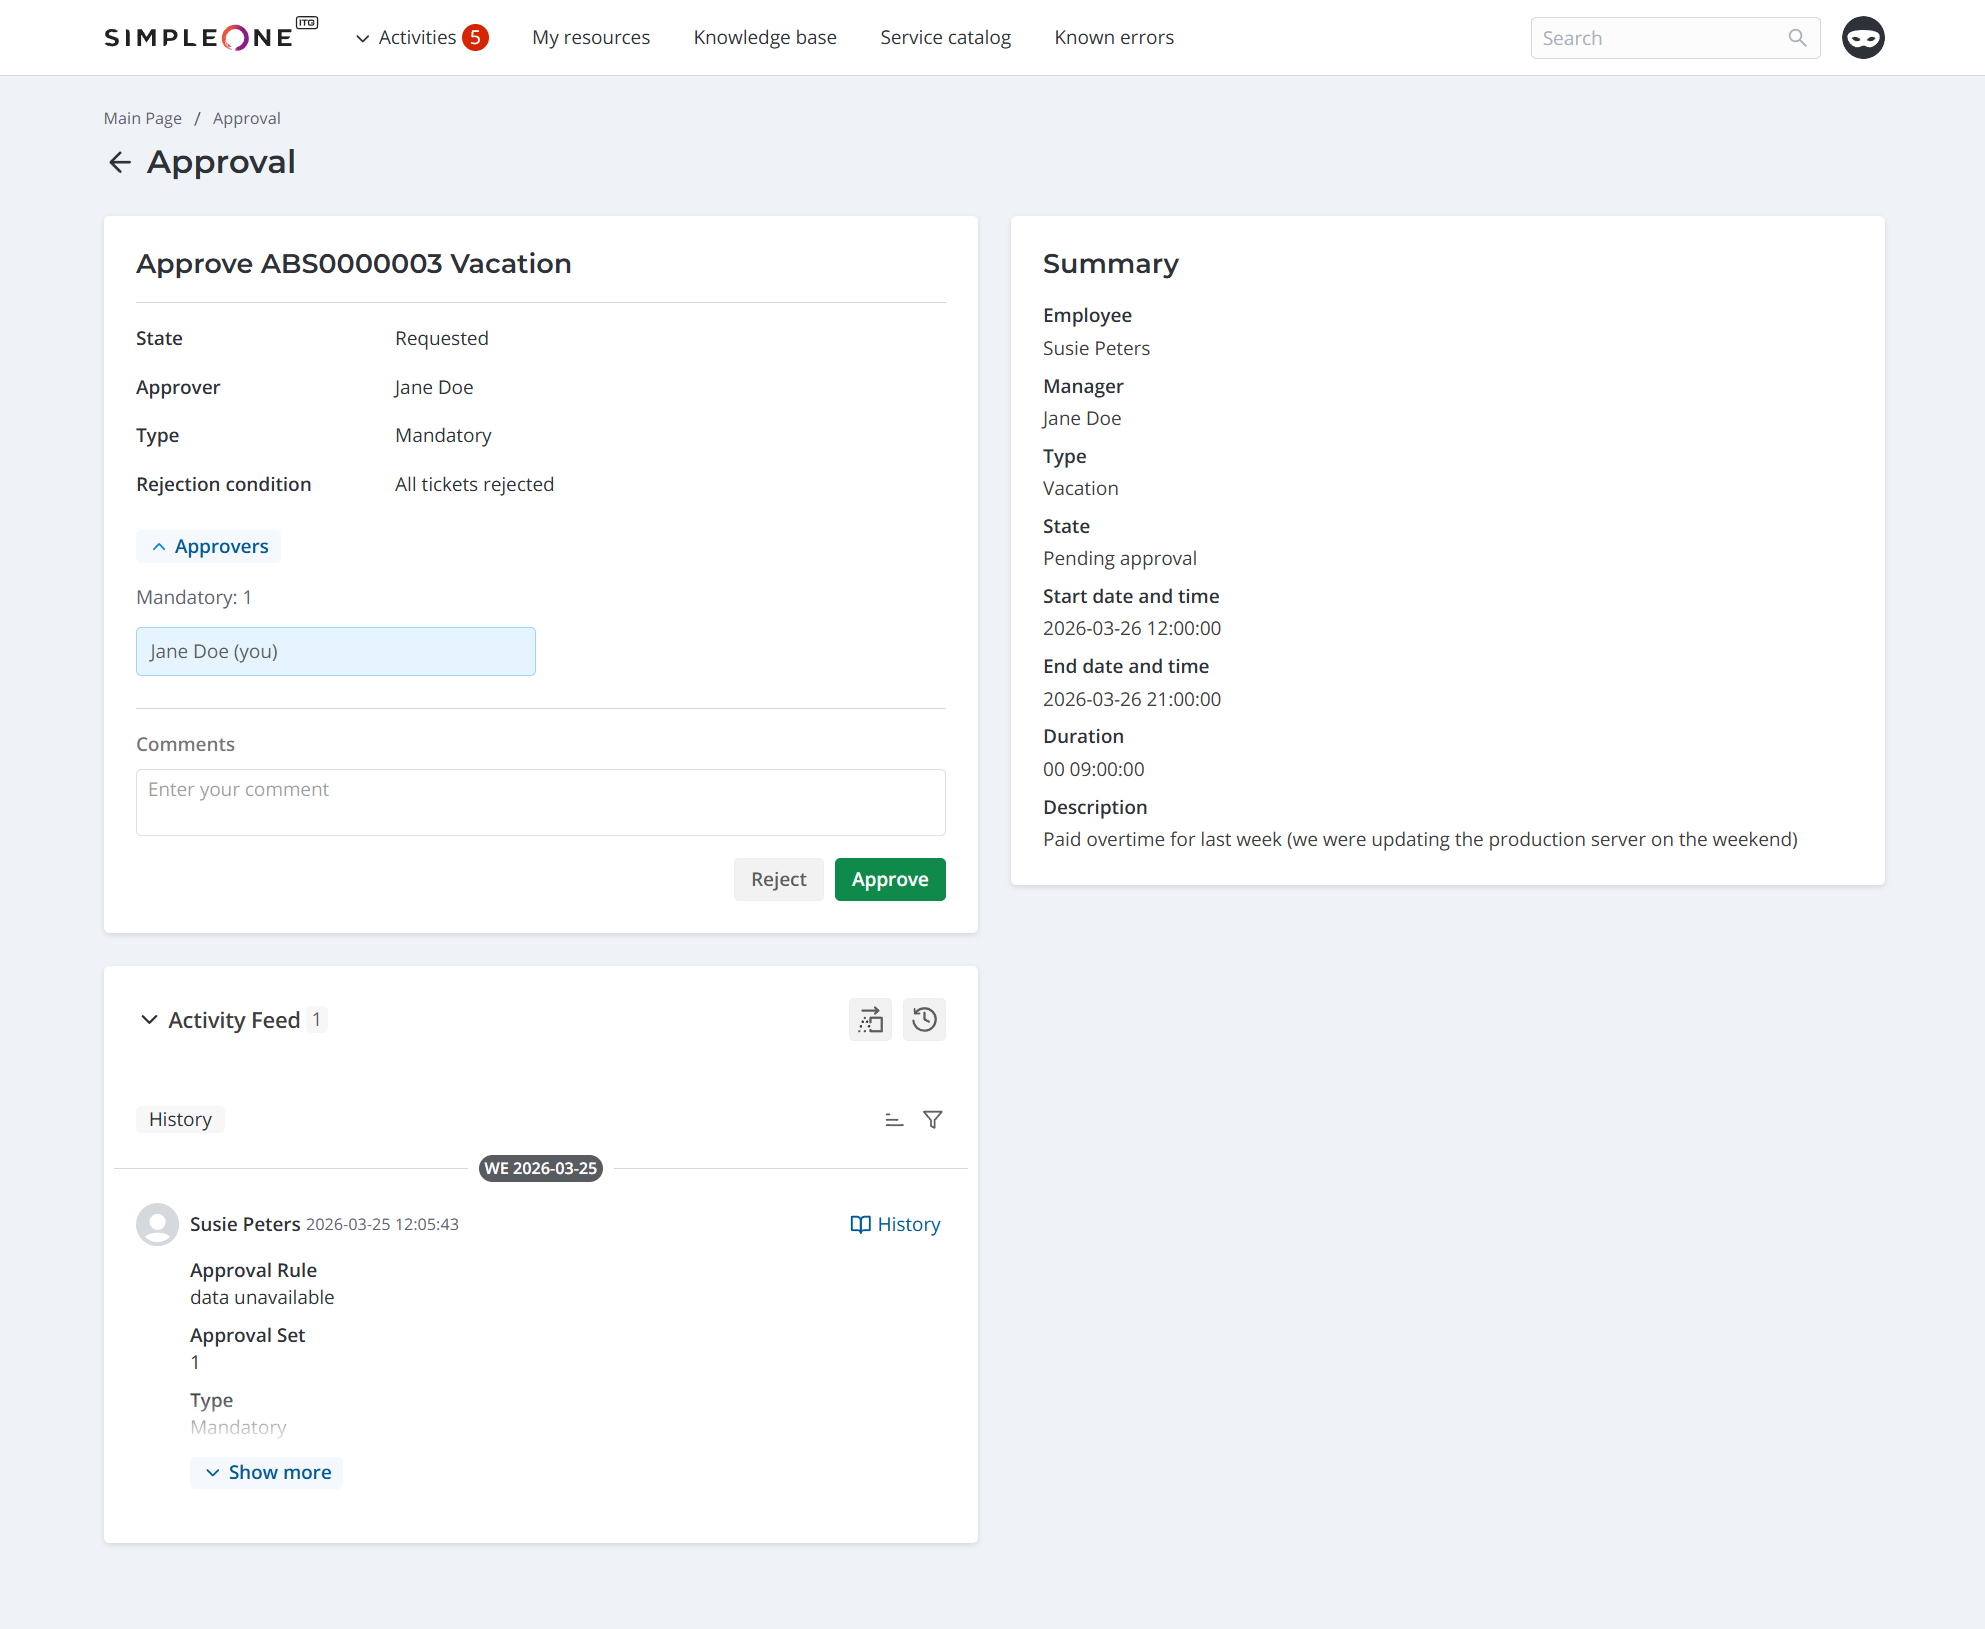Click the Mandatory: 1 label
The width and height of the screenshot is (1985, 1629).
click(194, 597)
